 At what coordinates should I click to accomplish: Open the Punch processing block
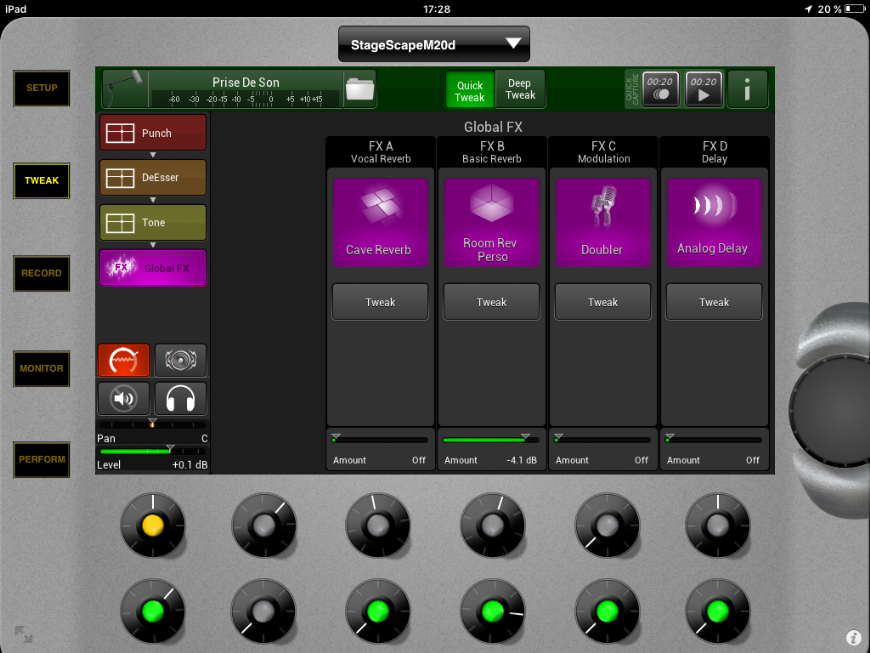coord(153,133)
